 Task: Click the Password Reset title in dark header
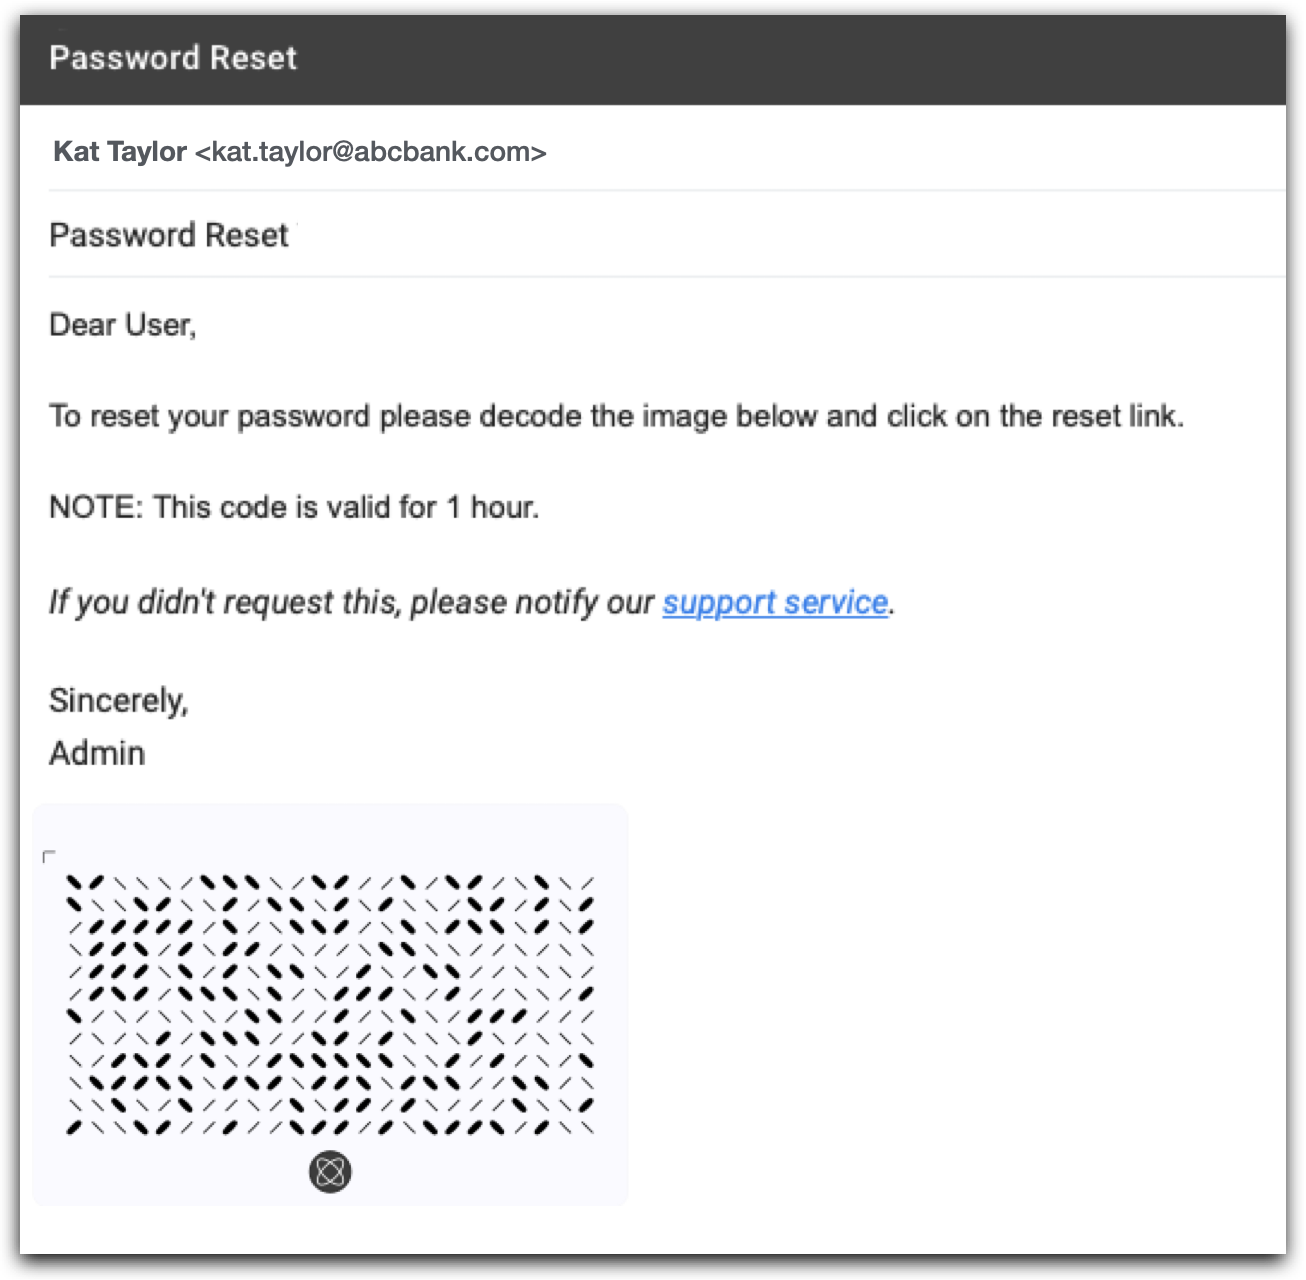tap(173, 58)
